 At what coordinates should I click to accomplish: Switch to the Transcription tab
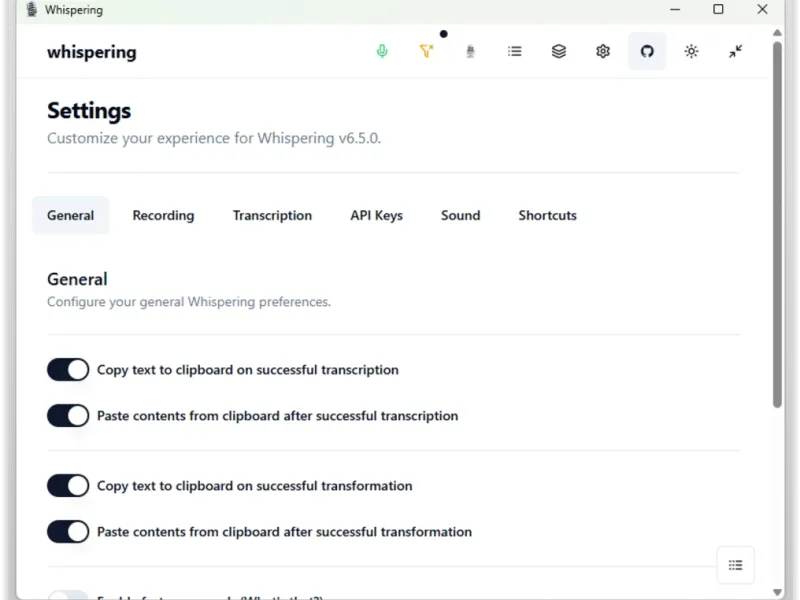click(272, 215)
